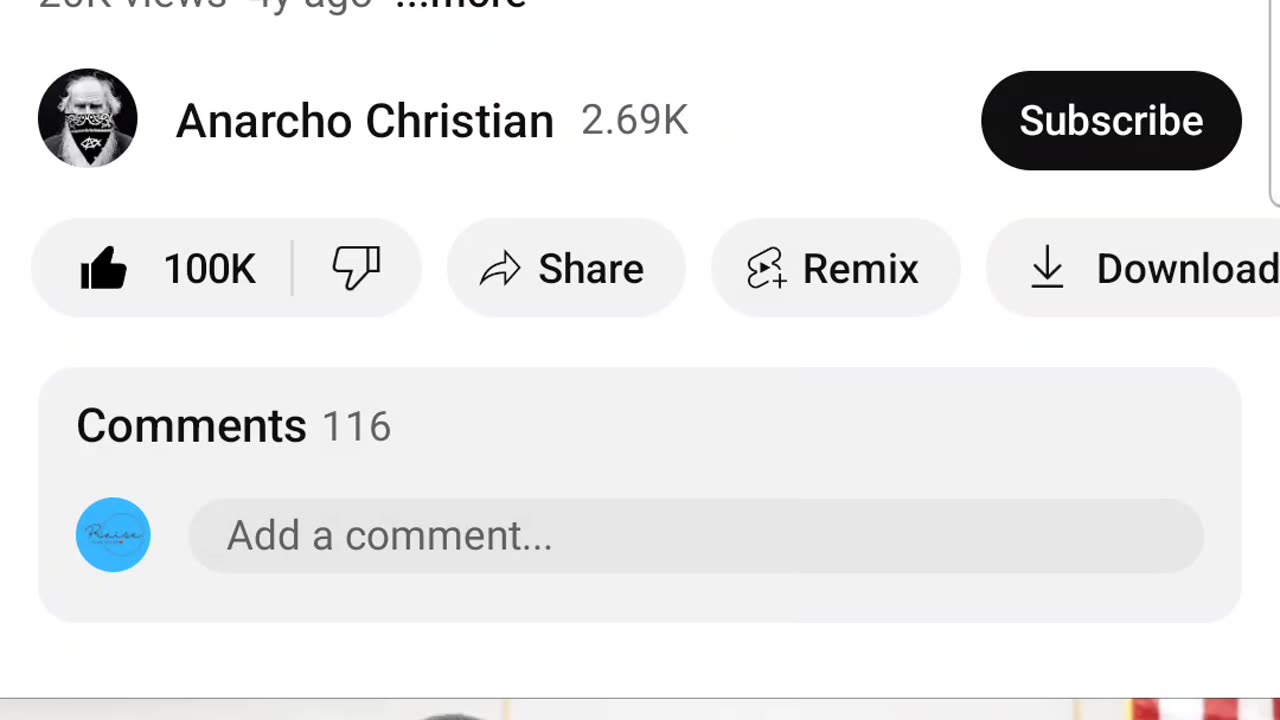
Task: Click the Remix icon
Action: click(766, 269)
